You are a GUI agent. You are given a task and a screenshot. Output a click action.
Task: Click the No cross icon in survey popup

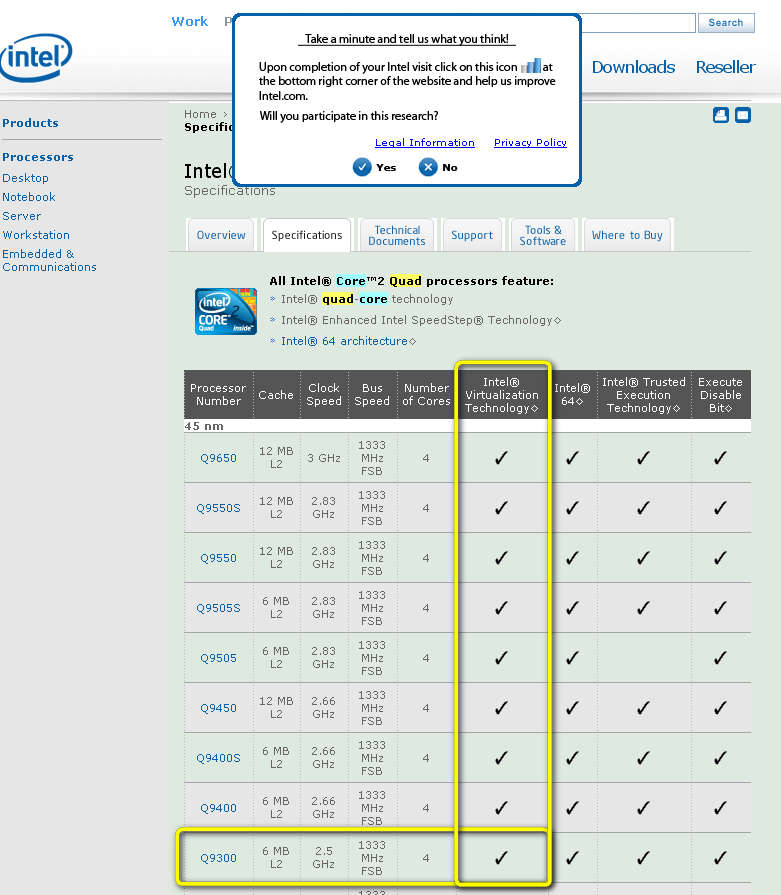pyautogui.click(x=428, y=167)
